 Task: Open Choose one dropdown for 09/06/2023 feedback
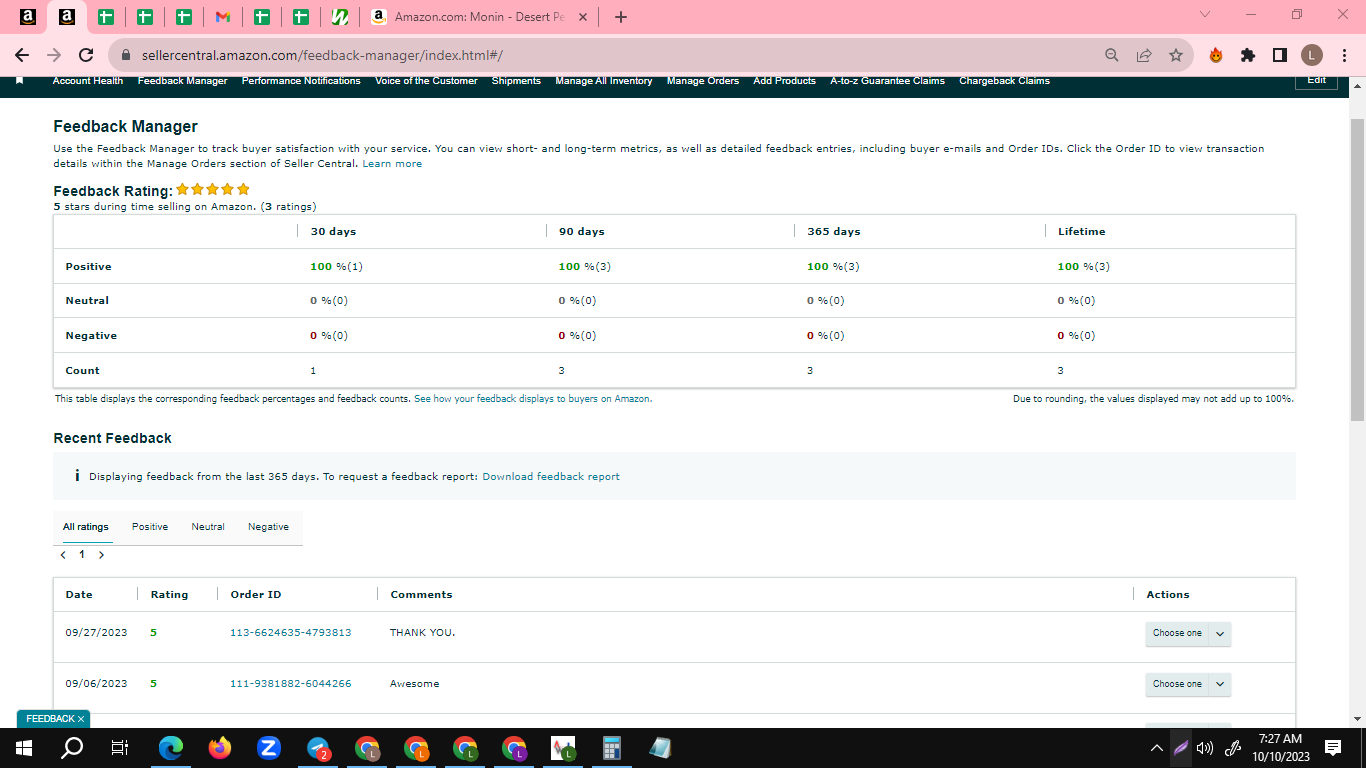[x=1188, y=684]
